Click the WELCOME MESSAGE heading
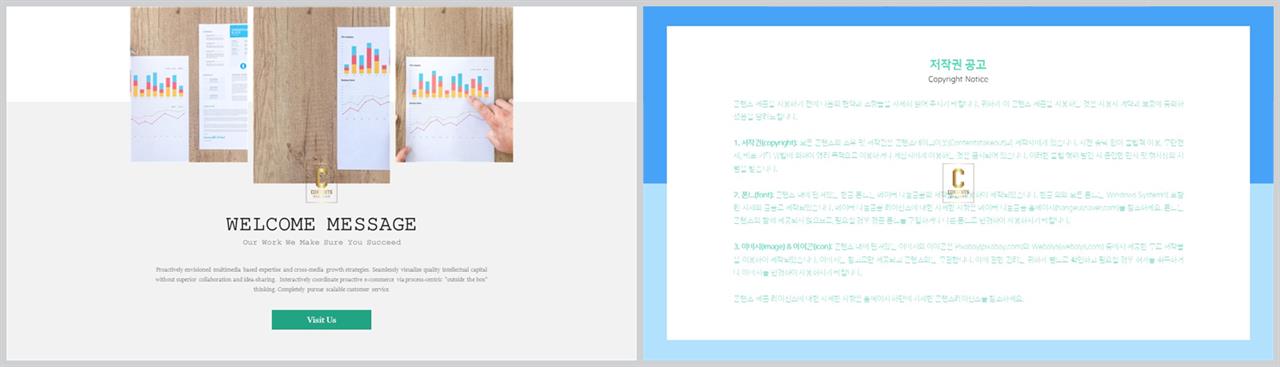This screenshot has width=1280, height=367. (321, 225)
